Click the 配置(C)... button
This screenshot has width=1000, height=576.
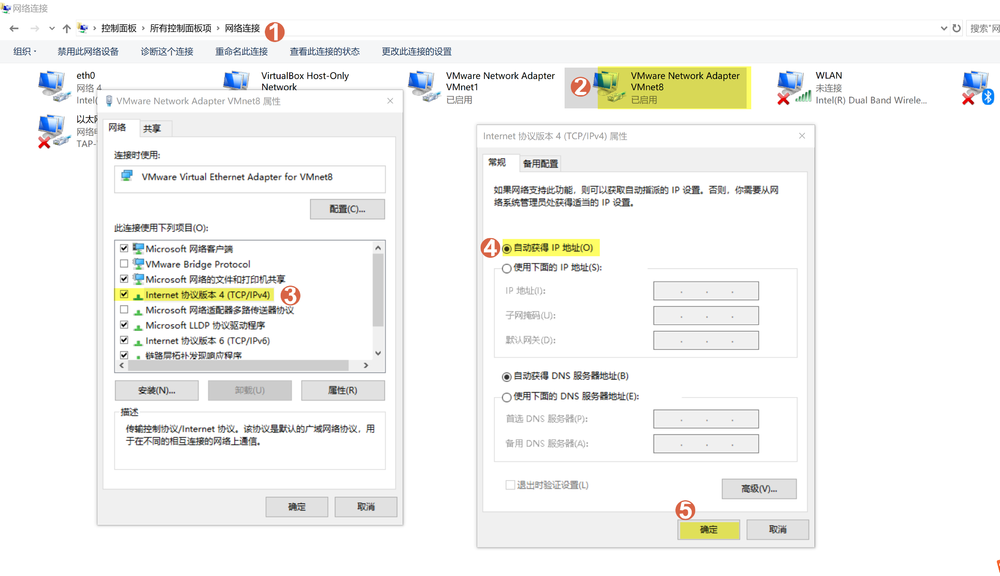[348, 209]
